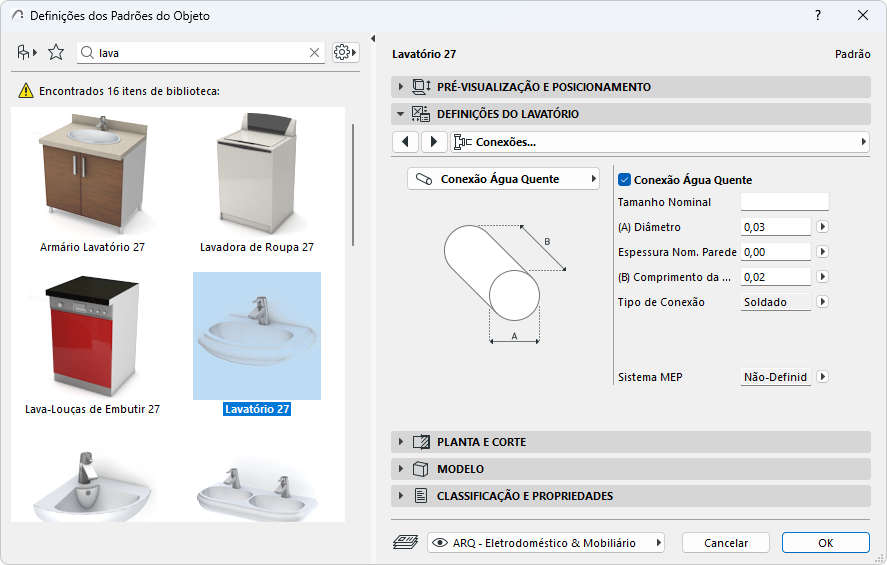Open Conexão Água Quente selector dropdown
This screenshot has height=565, width=887.
tap(504, 179)
